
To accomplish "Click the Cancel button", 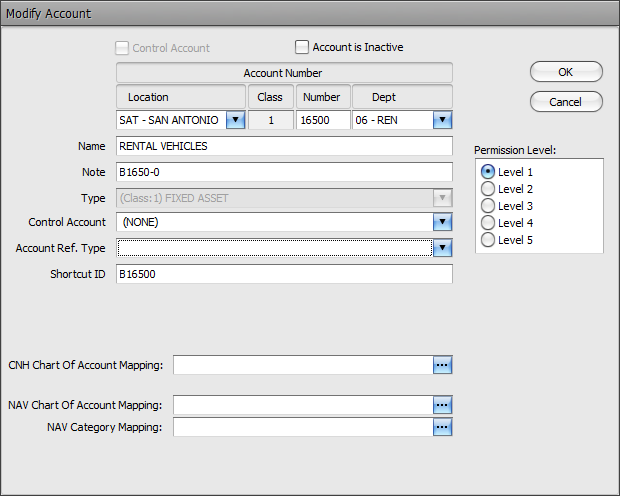I will click(x=566, y=102).
